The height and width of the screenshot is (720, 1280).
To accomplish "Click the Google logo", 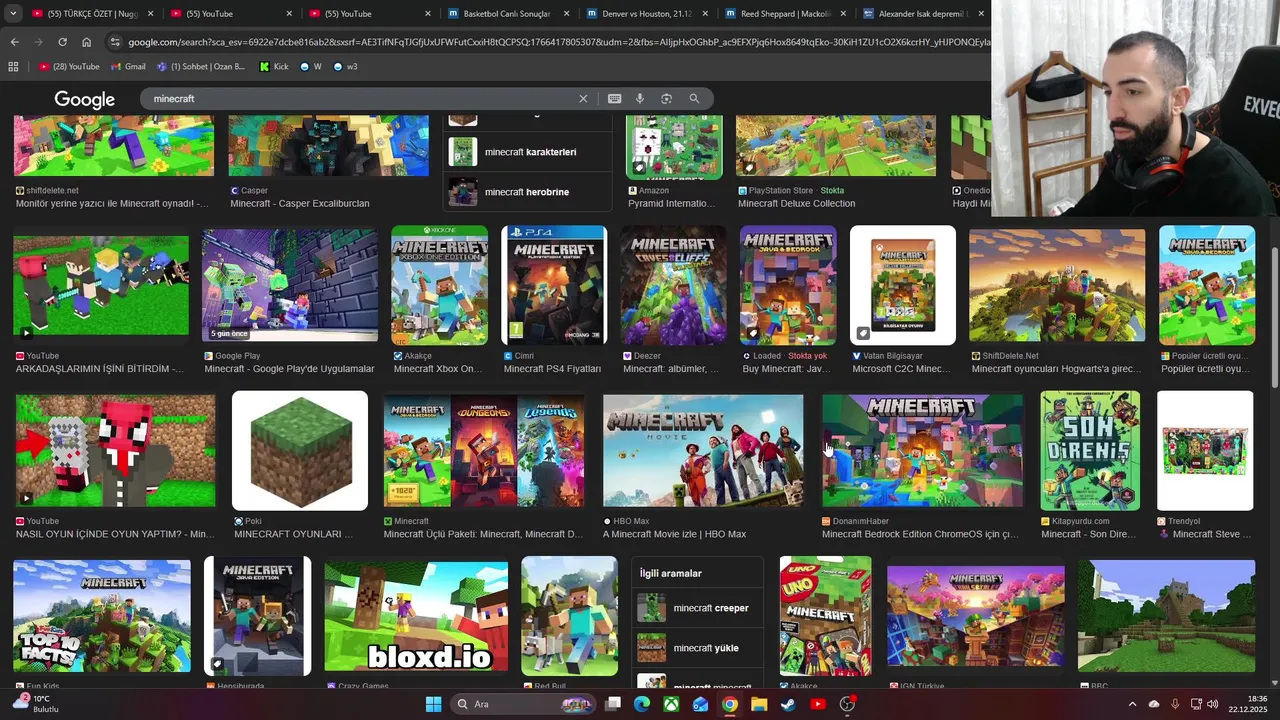I will click(x=85, y=99).
